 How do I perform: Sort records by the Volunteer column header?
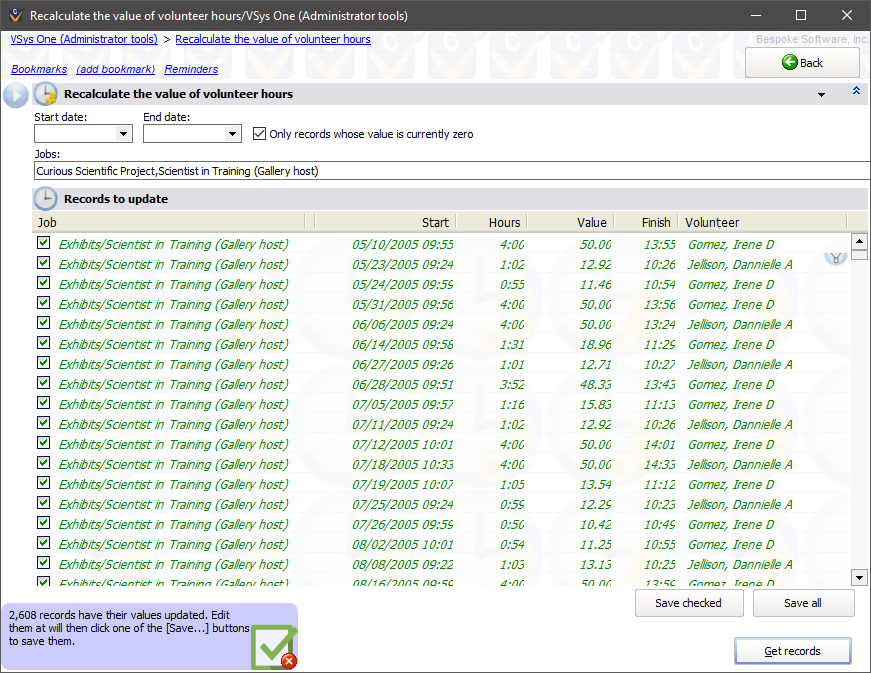pyautogui.click(x=760, y=222)
